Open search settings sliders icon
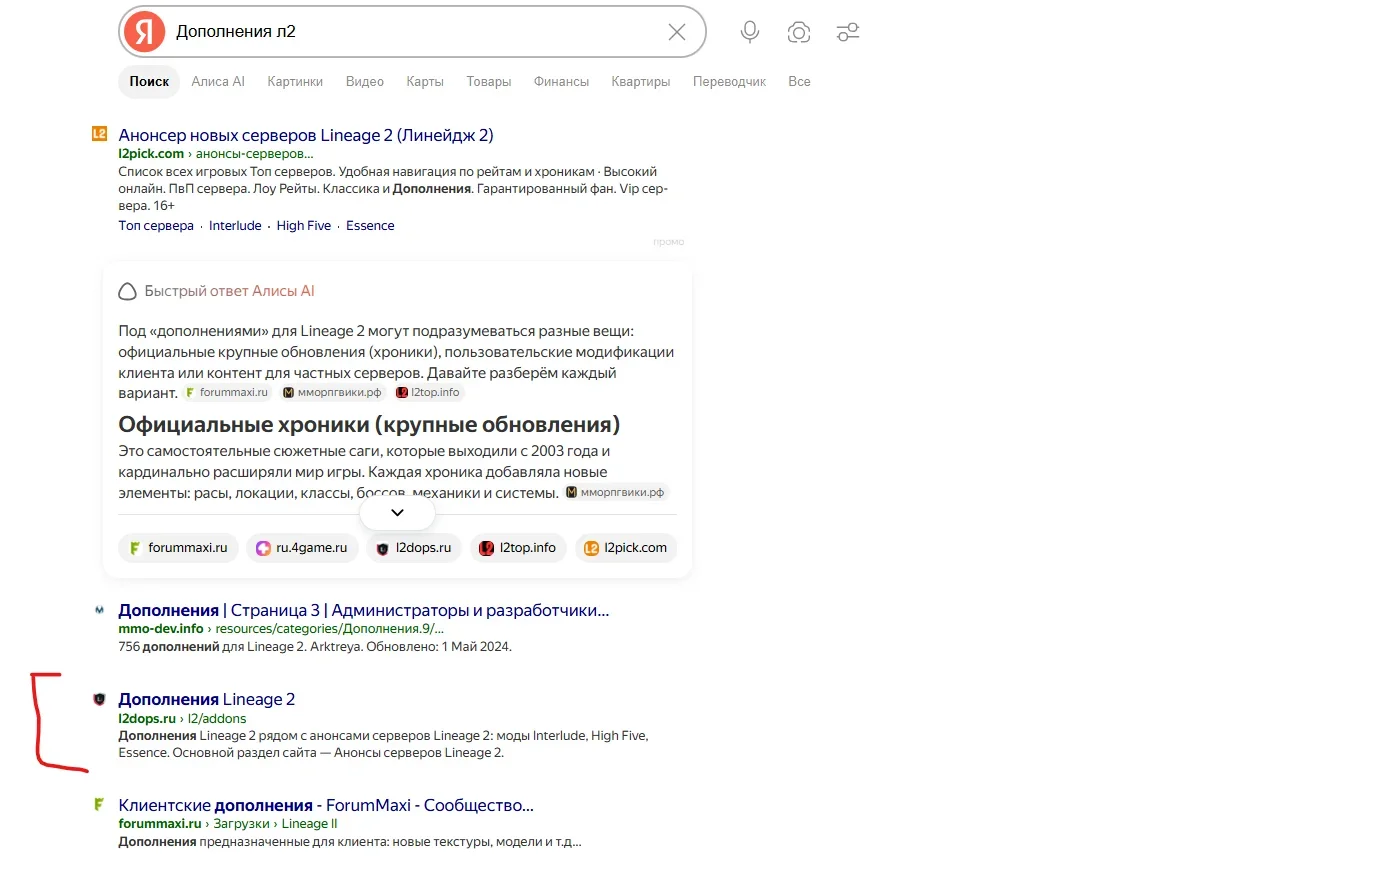 coord(848,32)
